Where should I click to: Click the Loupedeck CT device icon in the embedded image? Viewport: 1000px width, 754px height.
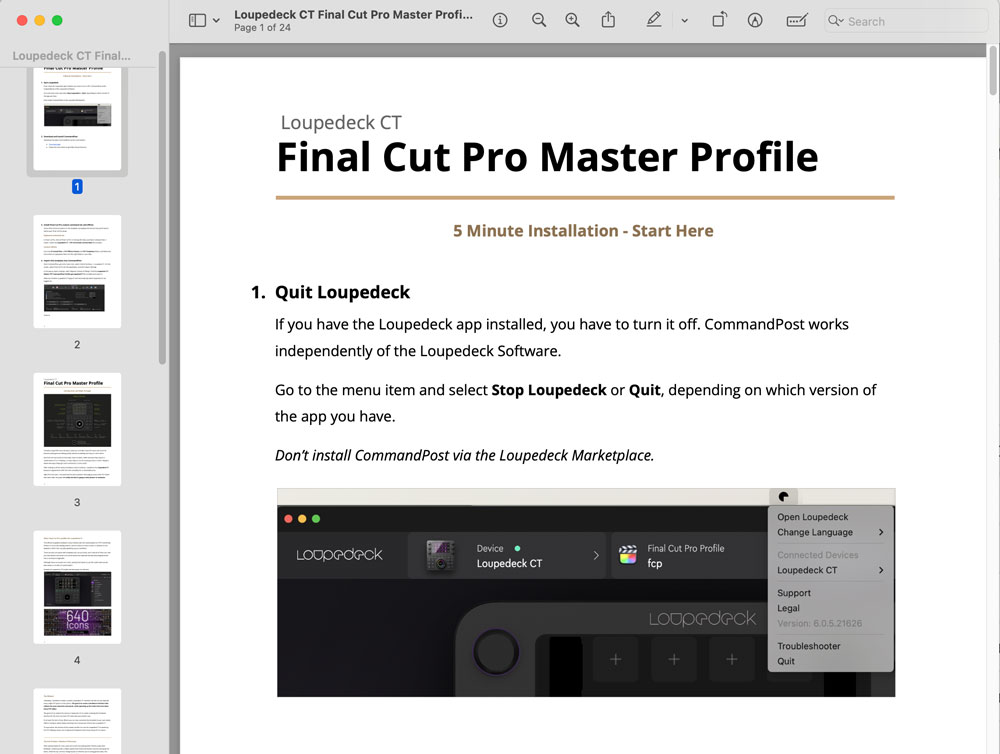click(441, 555)
